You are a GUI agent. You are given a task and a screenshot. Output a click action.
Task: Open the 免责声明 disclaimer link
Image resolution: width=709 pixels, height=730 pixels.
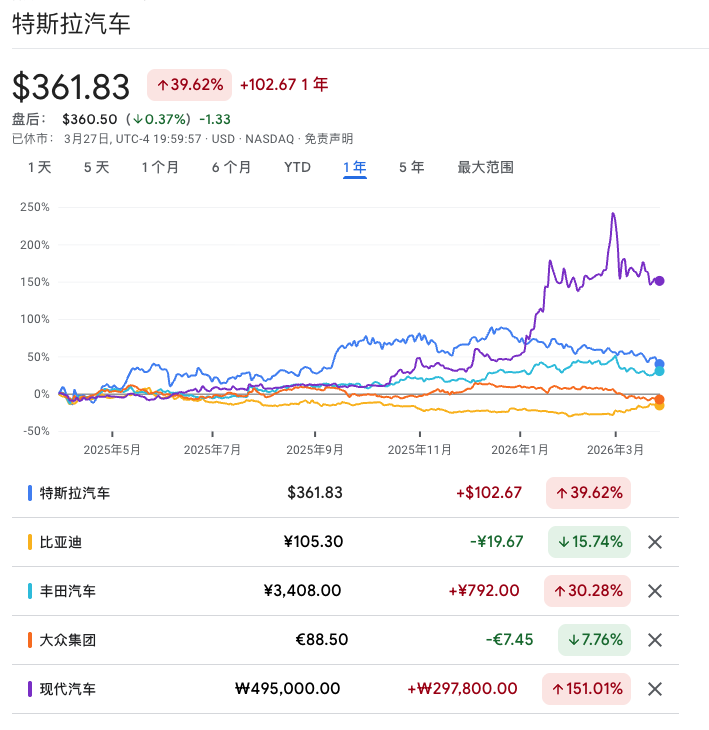329,139
